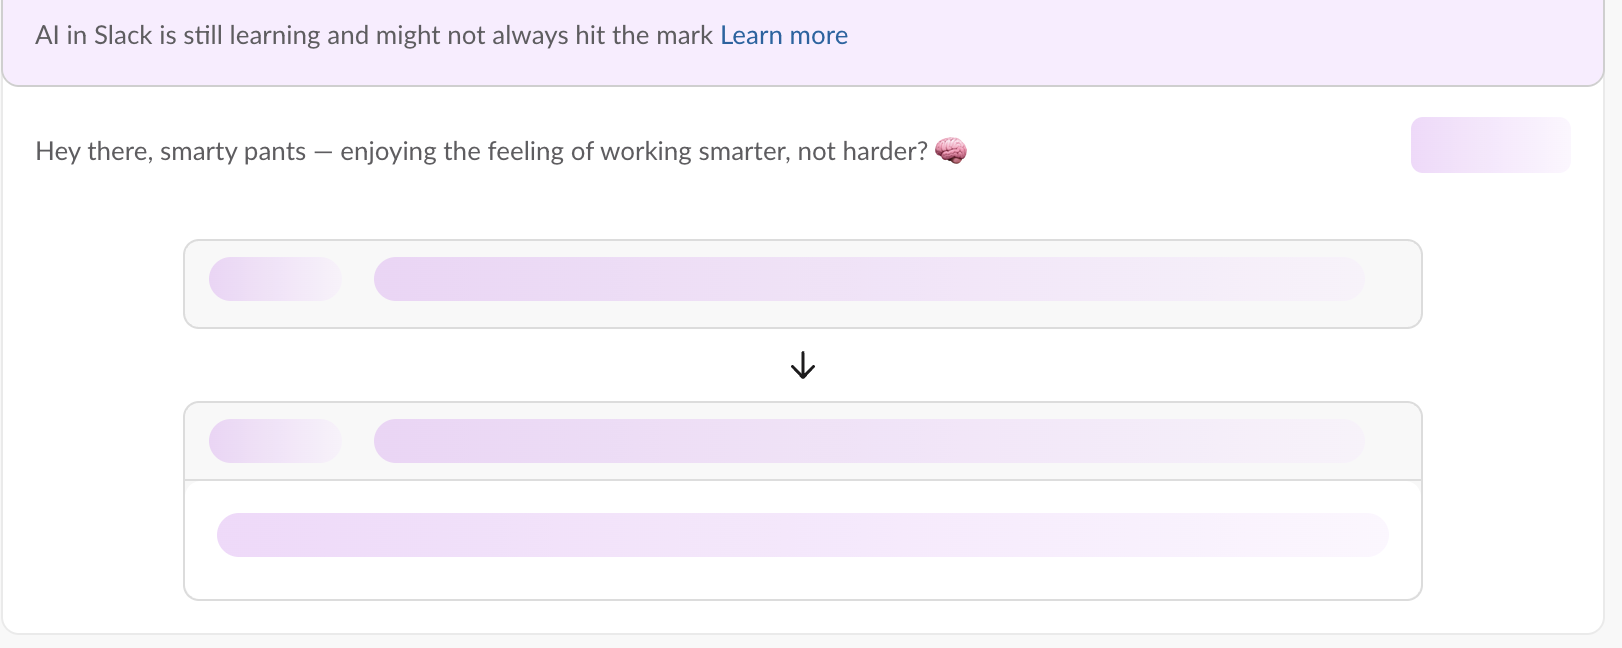Click the short pill placeholder in the top card
1622x648 pixels.
coord(274,279)
